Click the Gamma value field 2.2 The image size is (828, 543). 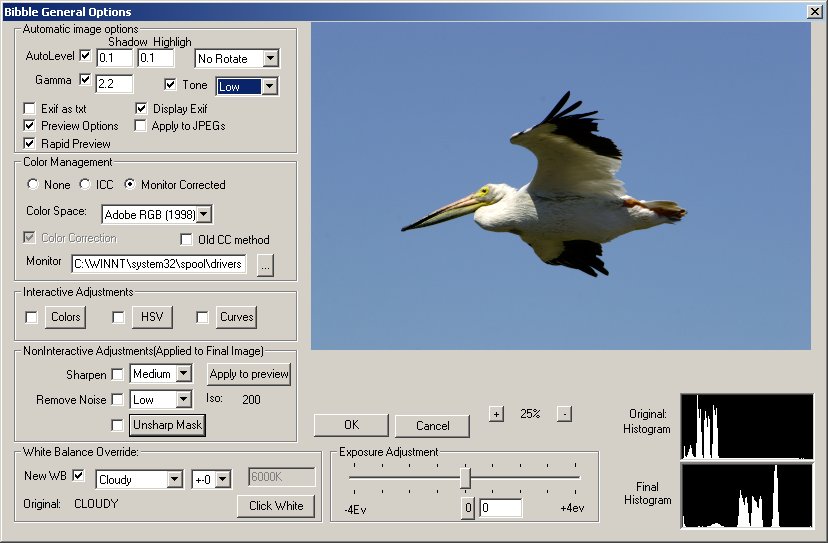pyautogui.click(x=115, y=83)
